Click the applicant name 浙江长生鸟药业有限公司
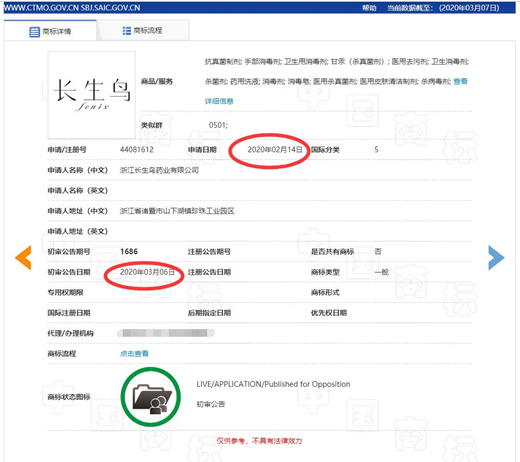Screen dimensions: 520x462 point(159,170)
